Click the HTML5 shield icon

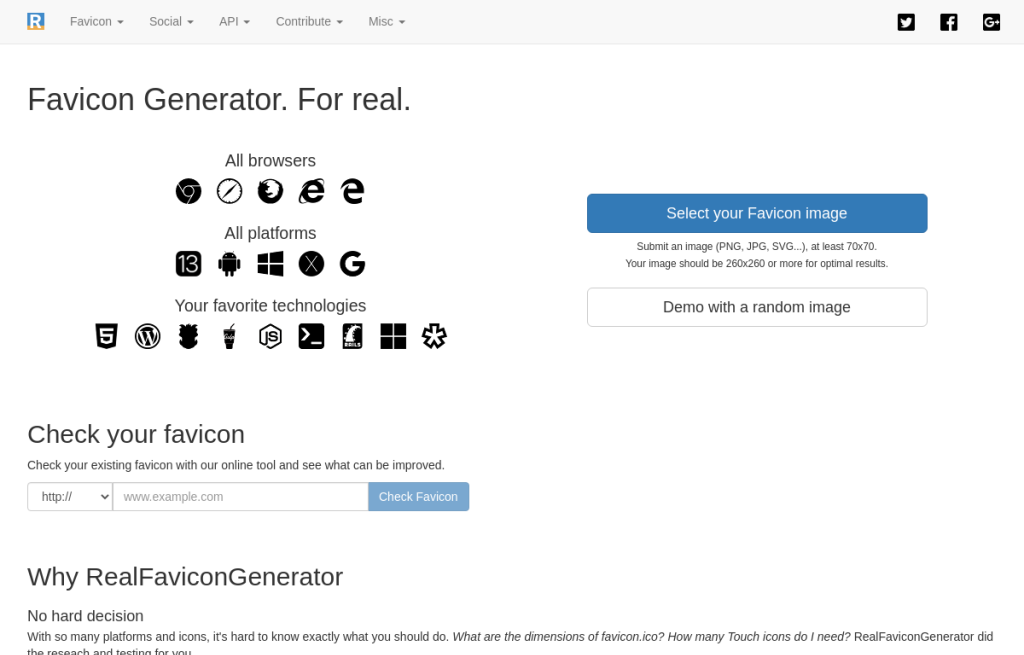(x=106, y=336)
